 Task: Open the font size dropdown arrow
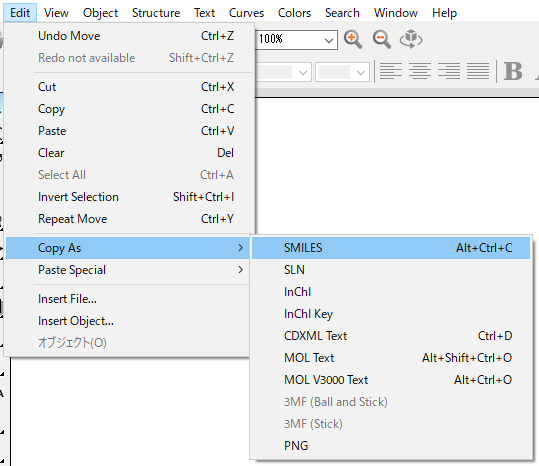point(361,73)
